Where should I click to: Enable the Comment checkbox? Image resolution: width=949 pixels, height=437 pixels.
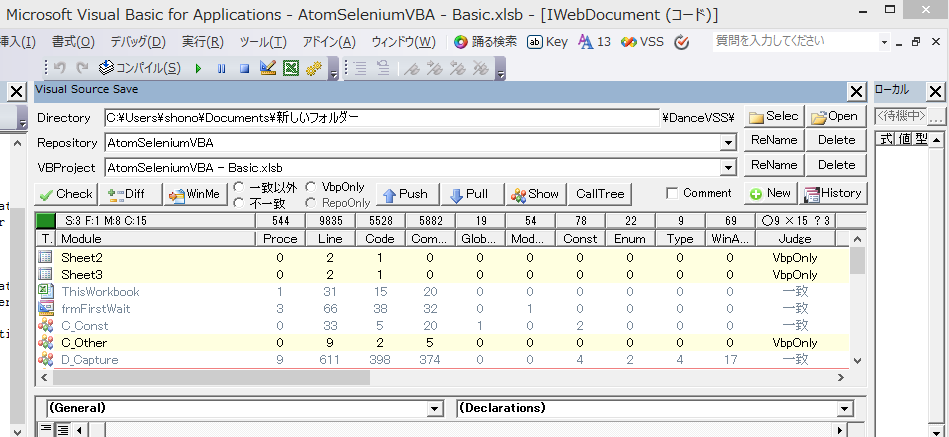tap(671, 193)
